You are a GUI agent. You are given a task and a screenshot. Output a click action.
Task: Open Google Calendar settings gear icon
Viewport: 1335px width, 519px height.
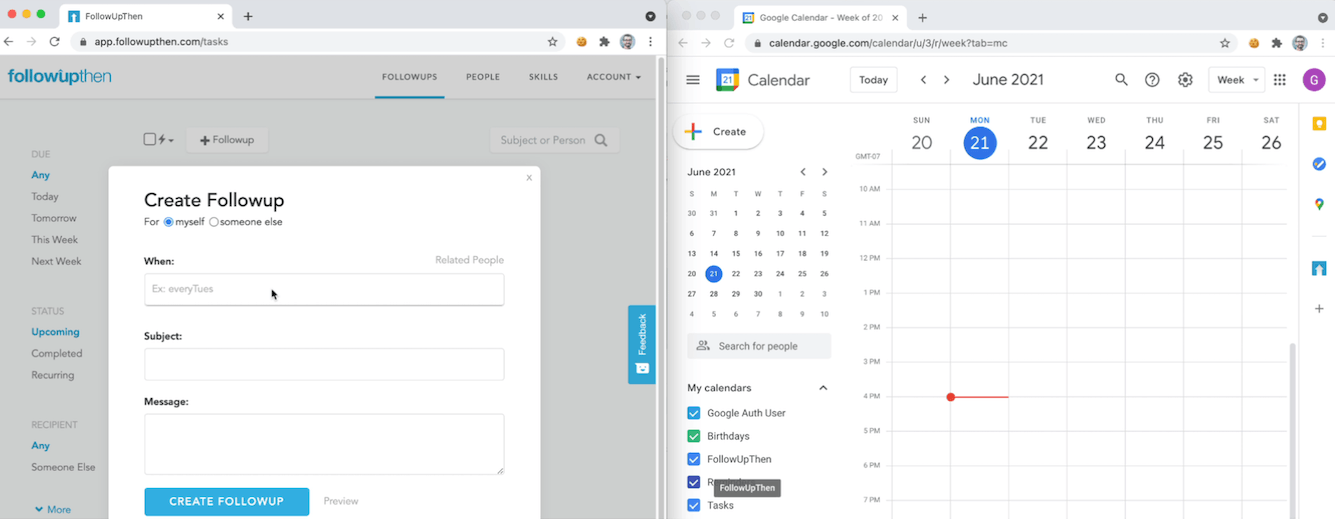click(x=1185, y=80)
